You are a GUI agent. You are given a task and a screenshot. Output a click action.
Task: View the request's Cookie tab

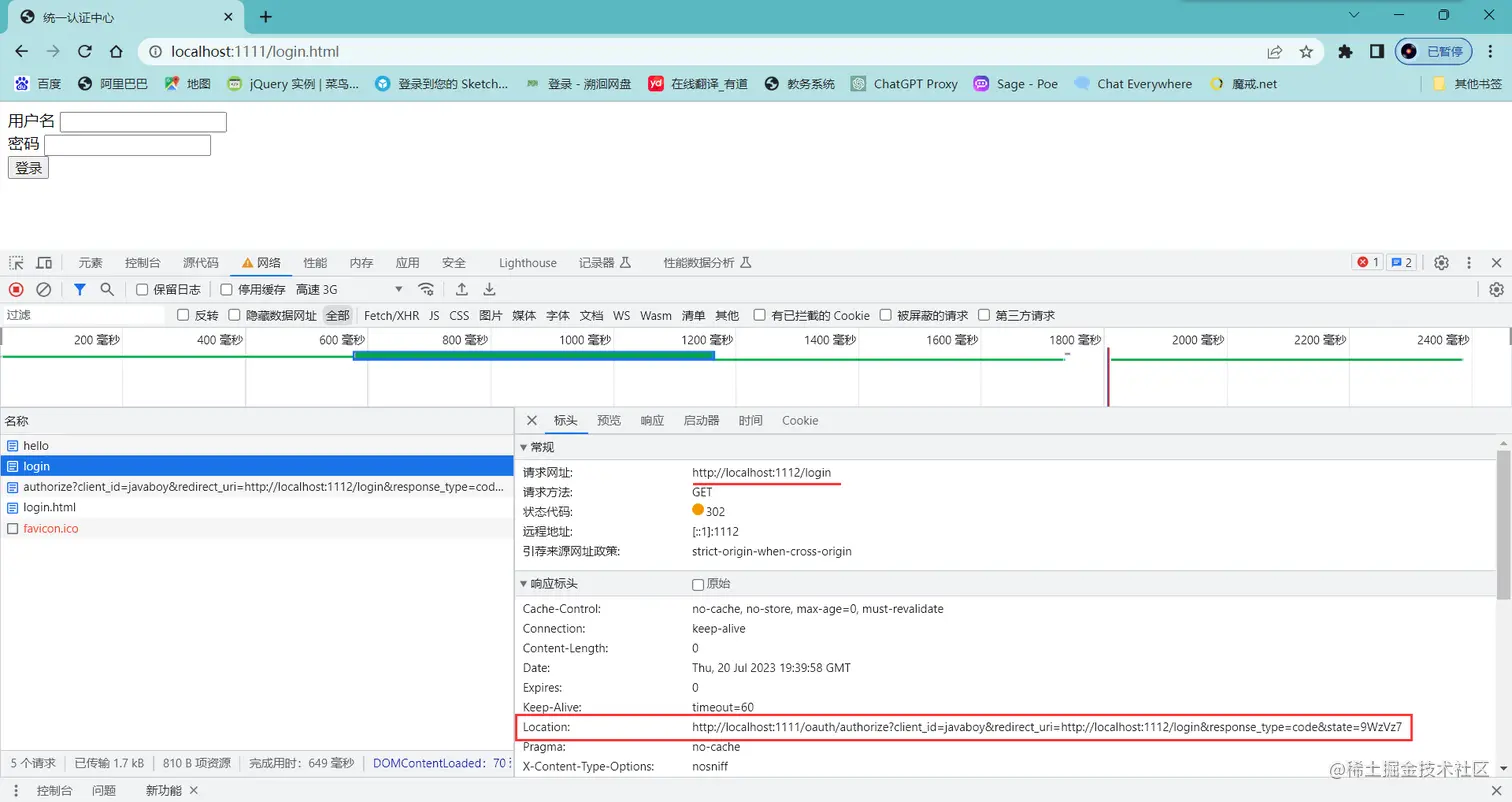point(800,421)
